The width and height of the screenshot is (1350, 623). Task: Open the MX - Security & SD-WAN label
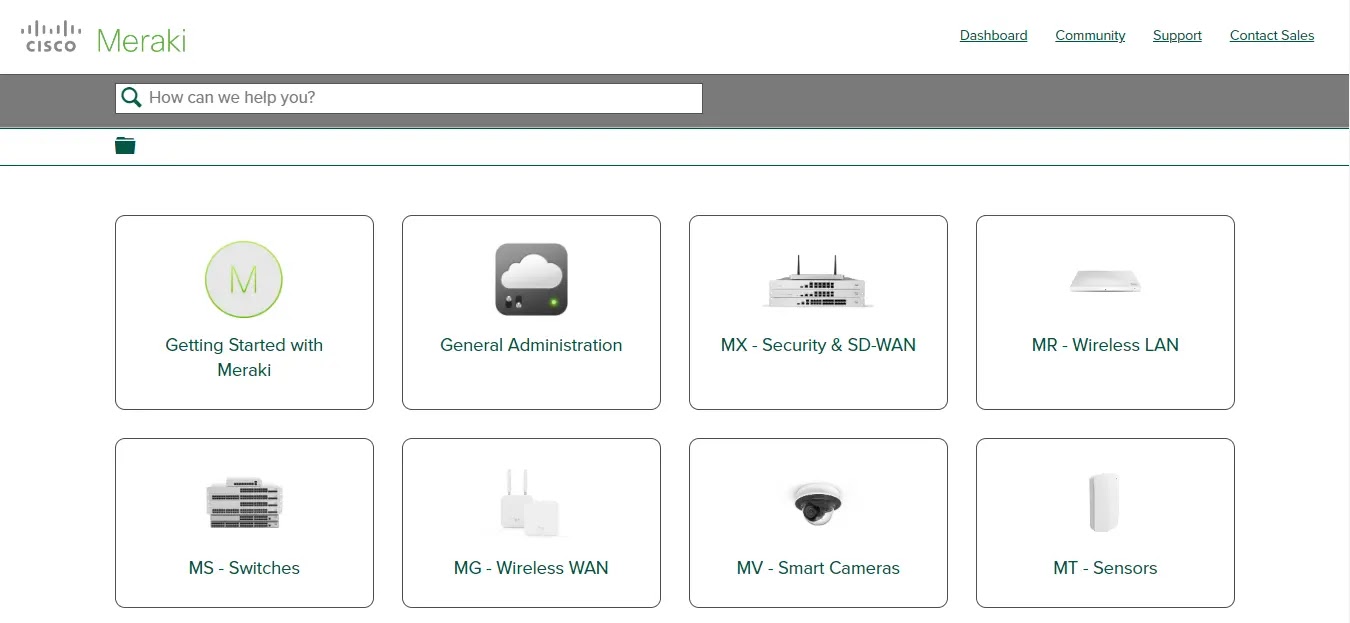click(x=818, y=345)
